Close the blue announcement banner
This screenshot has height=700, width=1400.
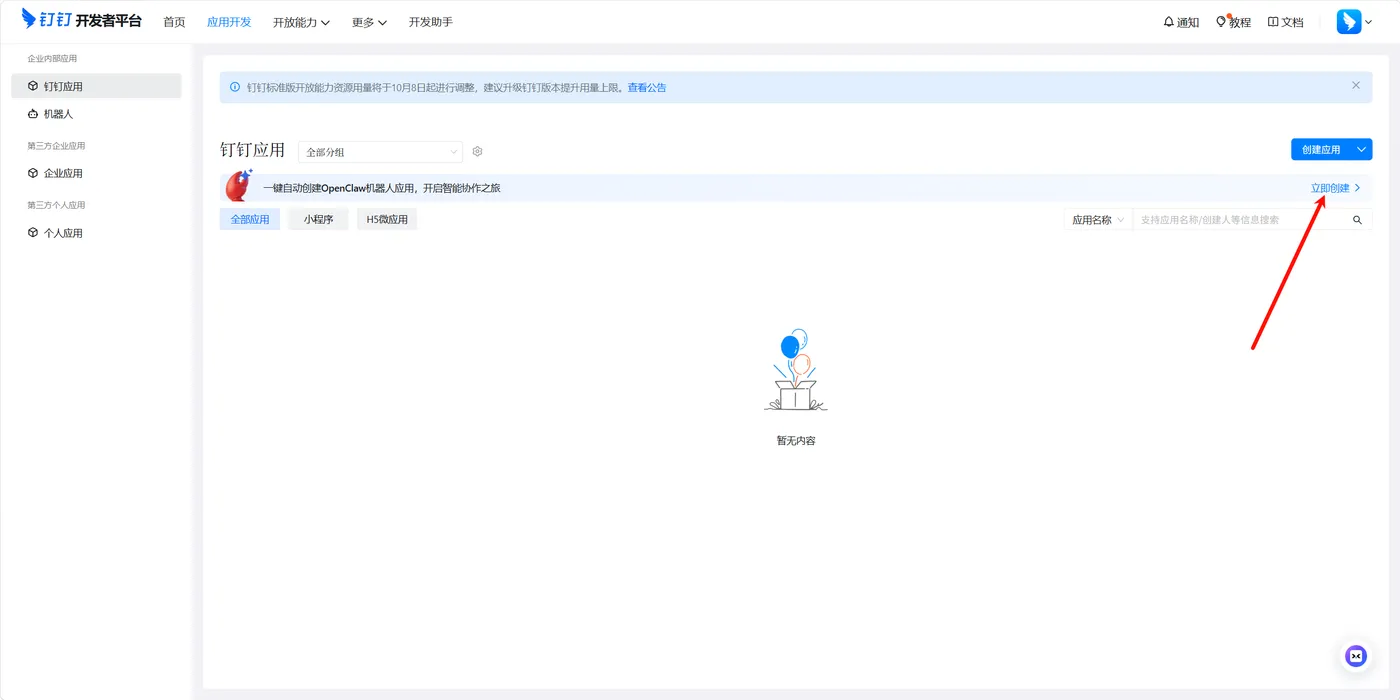[x=1356, y=86]
